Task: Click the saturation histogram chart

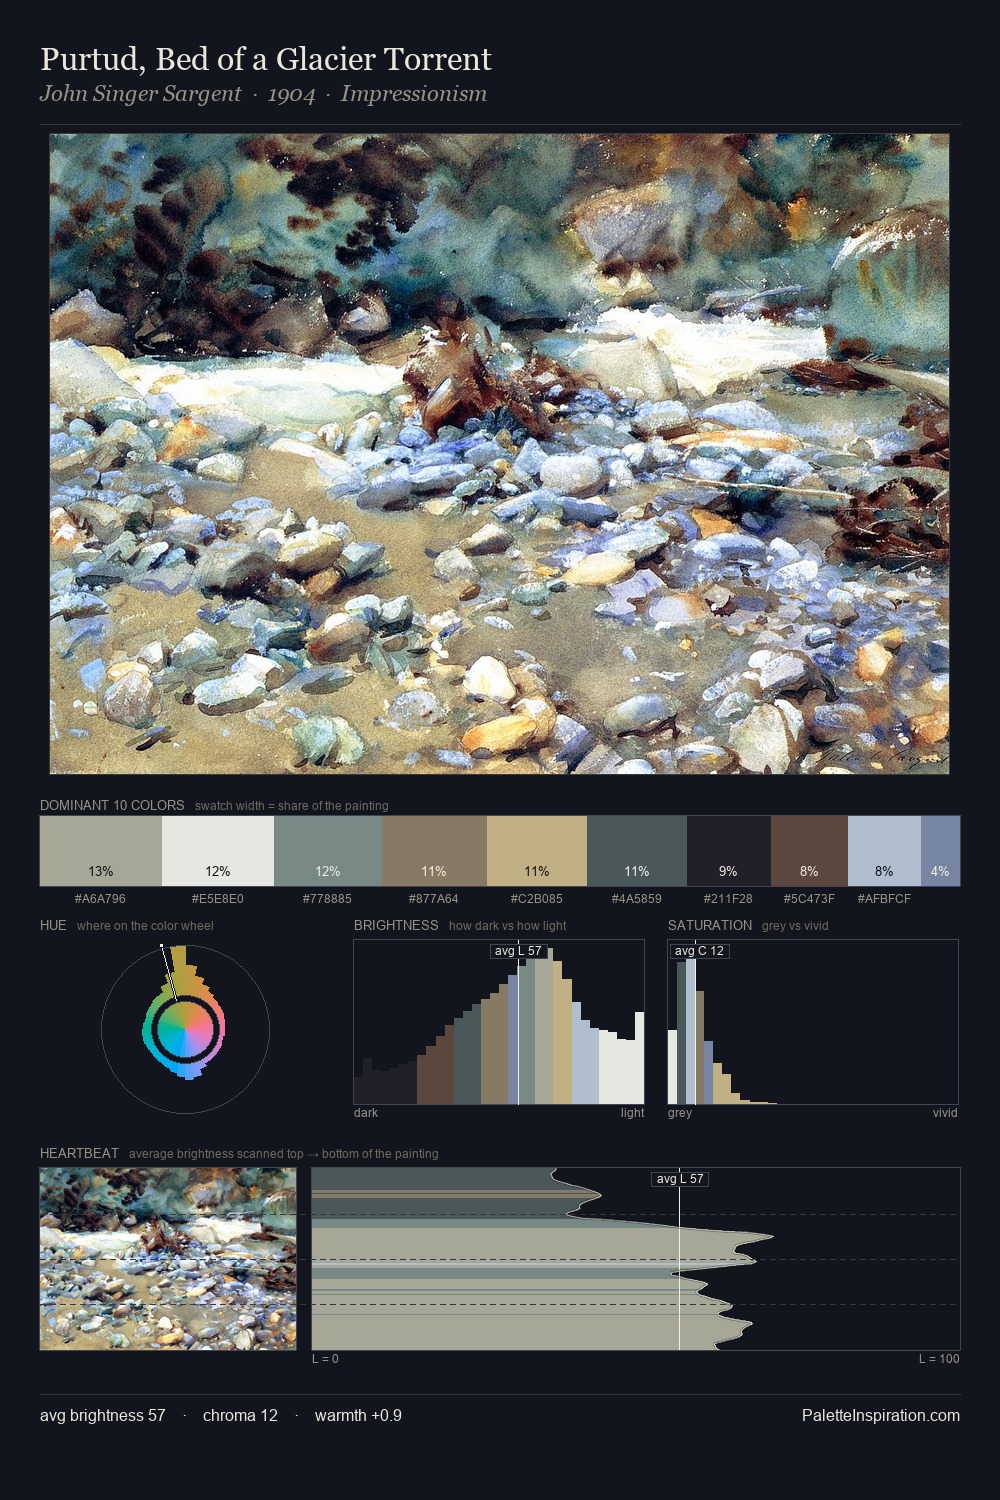Action: point(813,1022)
